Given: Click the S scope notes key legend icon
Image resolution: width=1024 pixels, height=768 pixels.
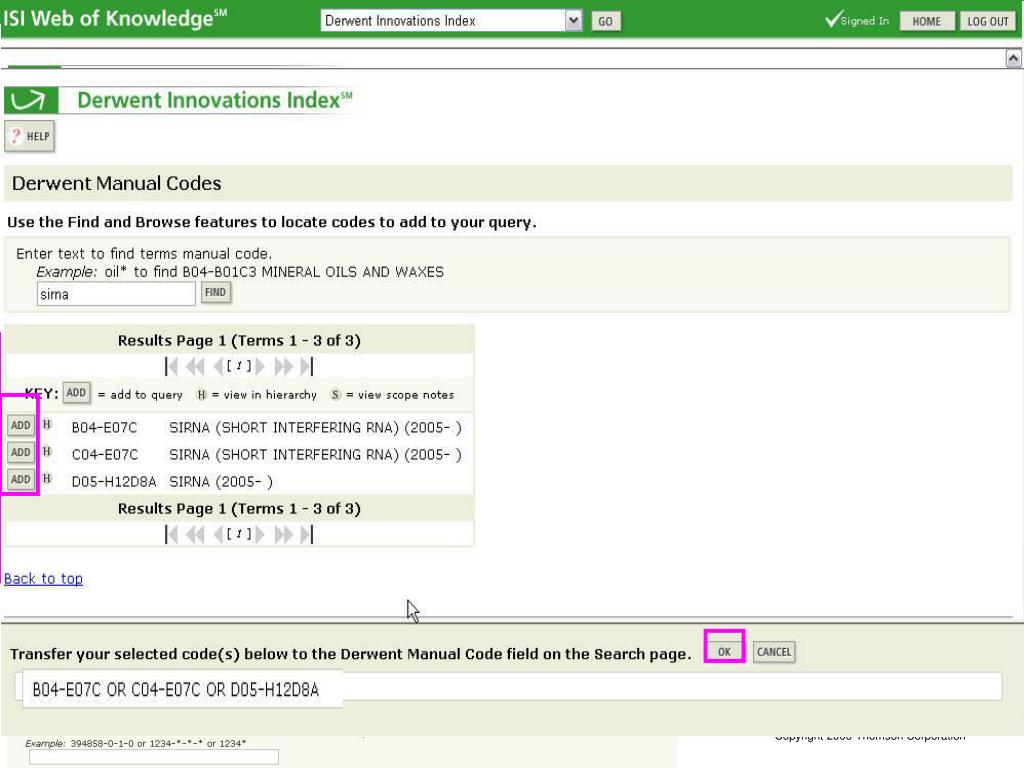Looking at the screenshot, I should [x=335, y=394].
